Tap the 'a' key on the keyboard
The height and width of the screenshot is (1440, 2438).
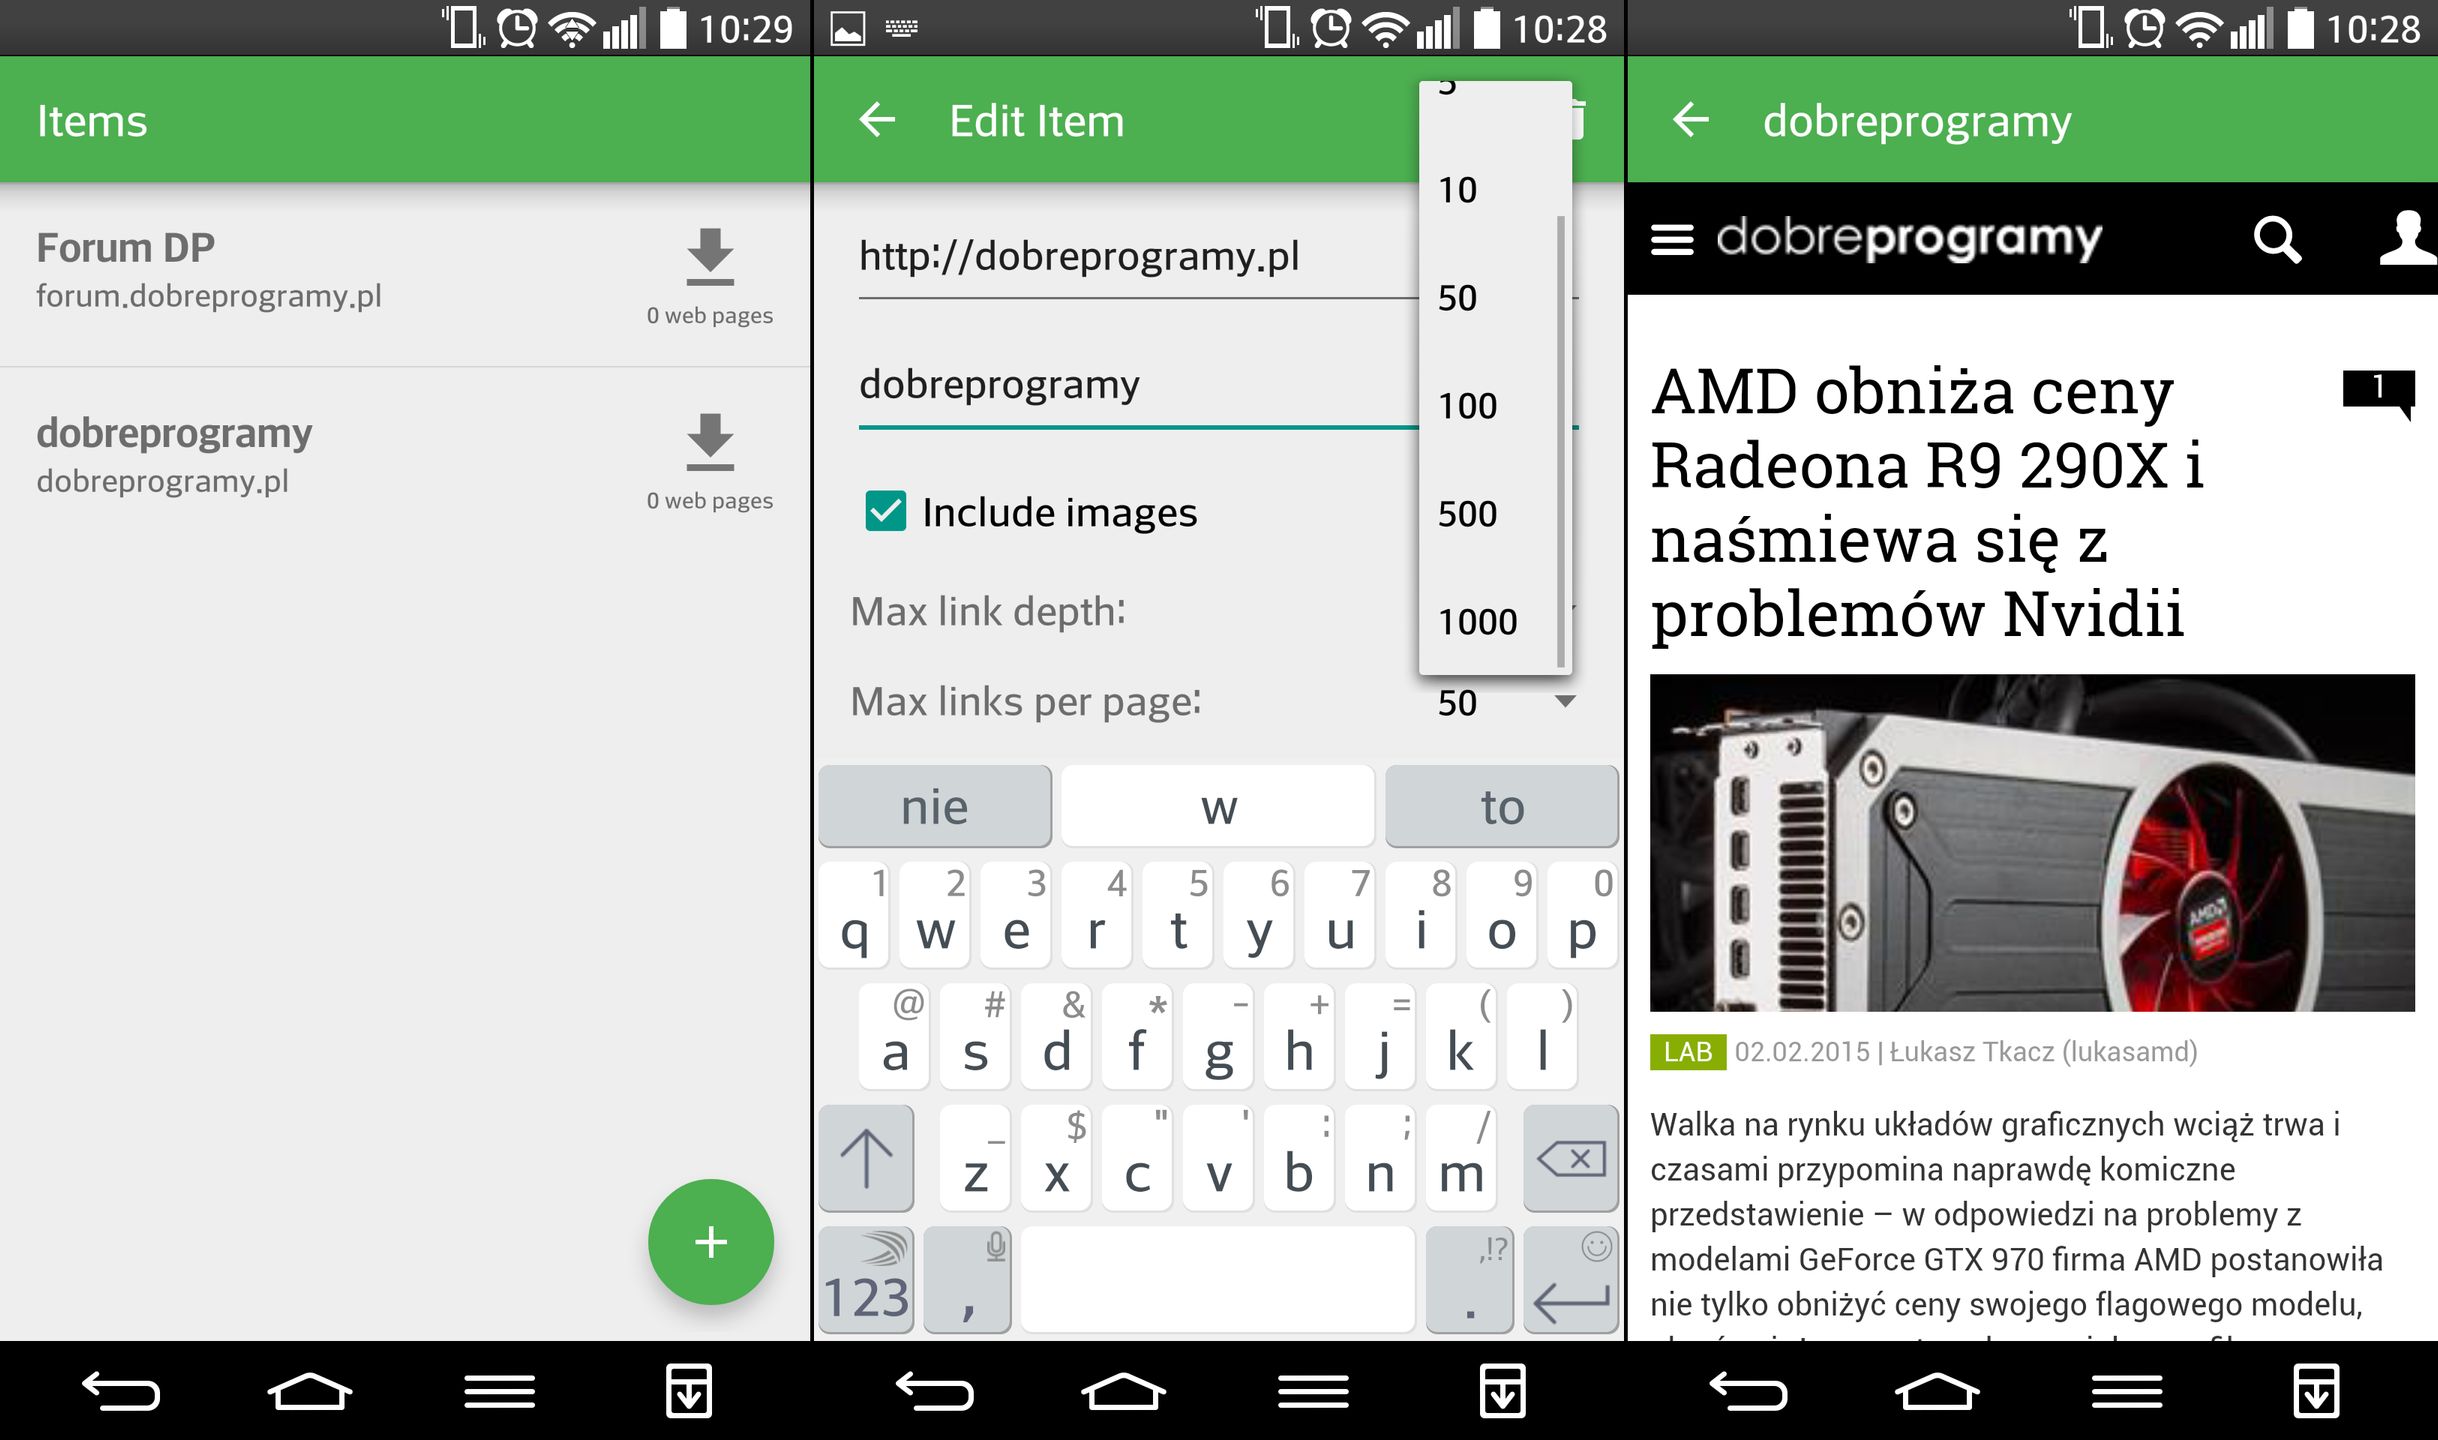tap(895, 1037)
